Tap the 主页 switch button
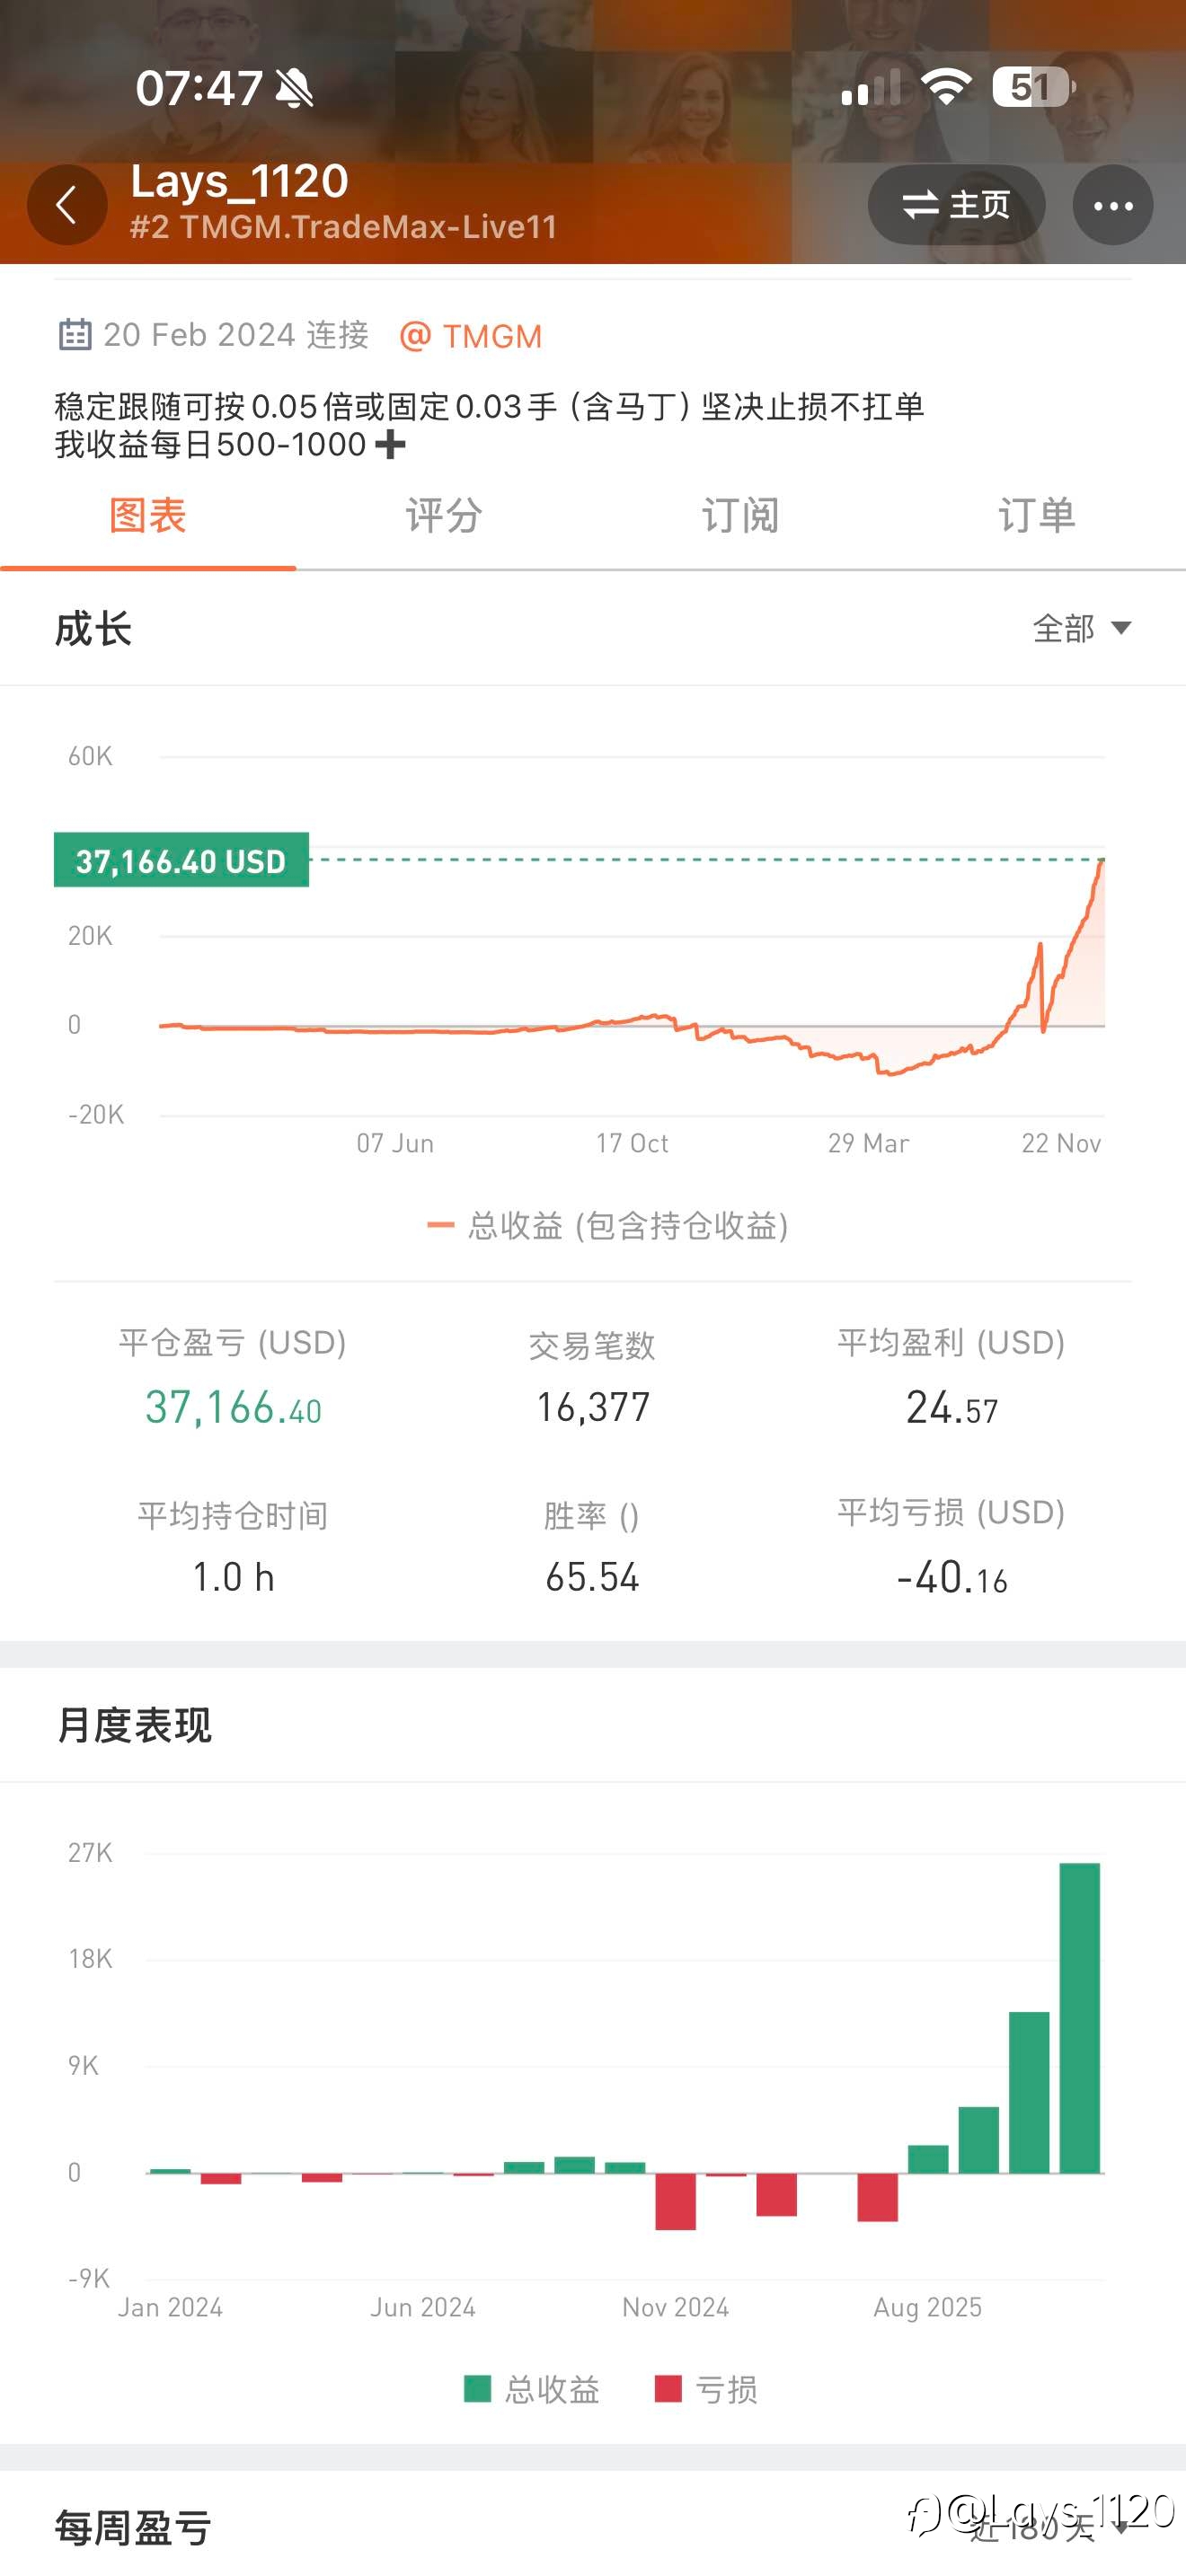Screen dimensions: 1186x2576 (956, 206)
